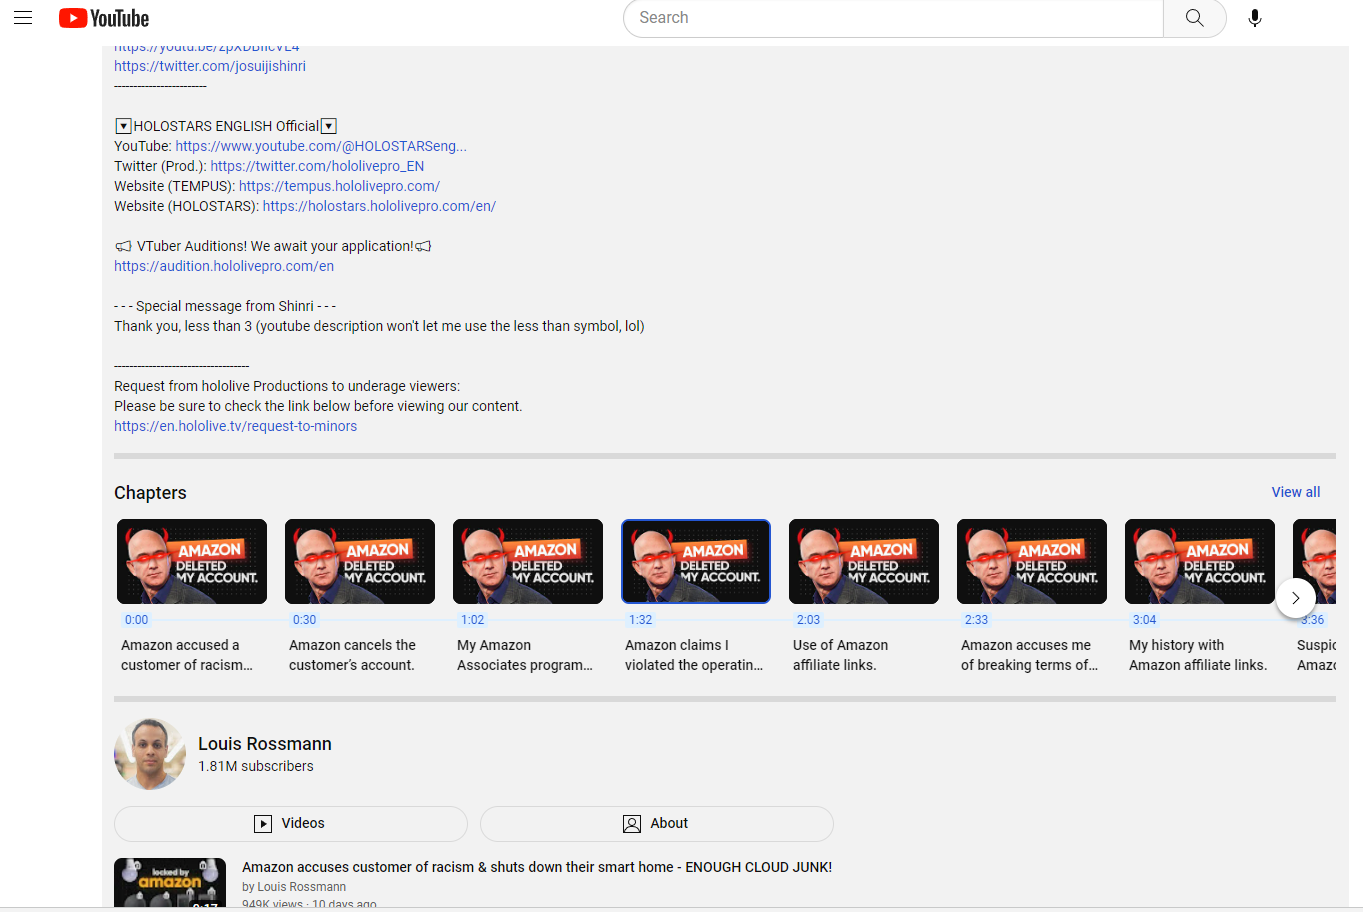Open the hamburger guide menu
The image size is (1363, 912).
coord(23,18)
